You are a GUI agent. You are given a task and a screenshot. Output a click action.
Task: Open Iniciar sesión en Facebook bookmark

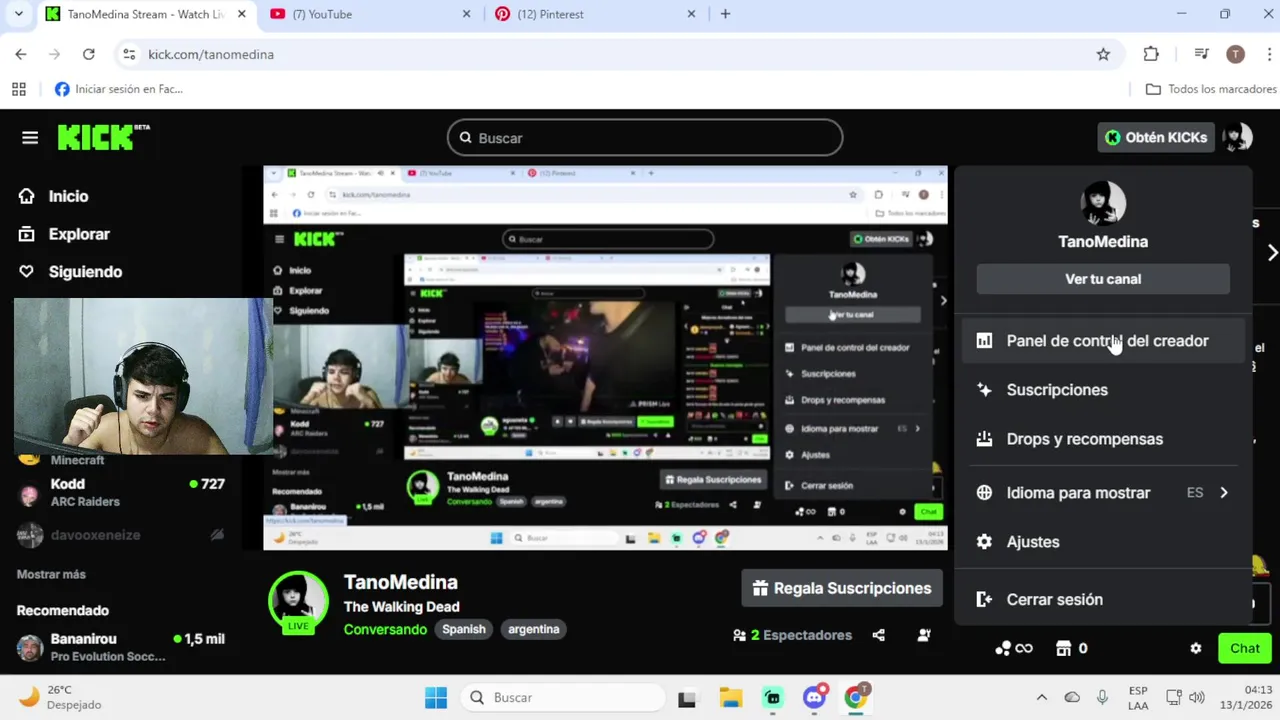pos(119,89)
